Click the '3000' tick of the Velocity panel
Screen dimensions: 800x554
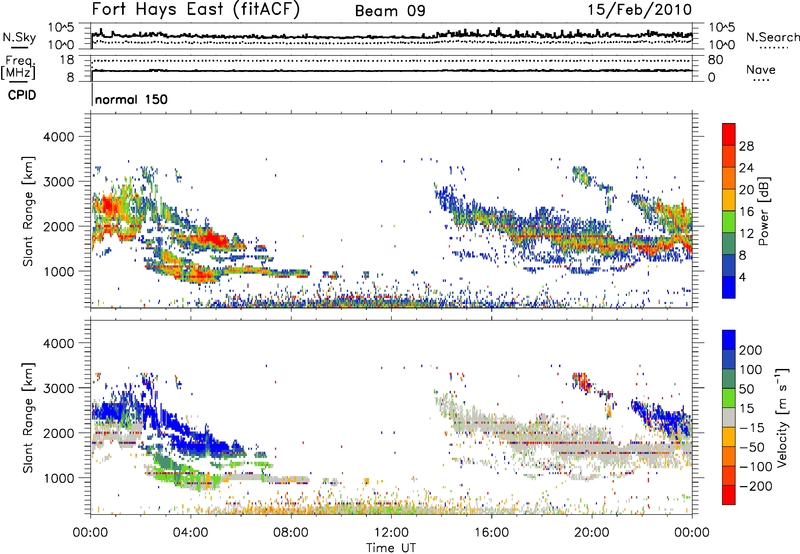point(58,388)
